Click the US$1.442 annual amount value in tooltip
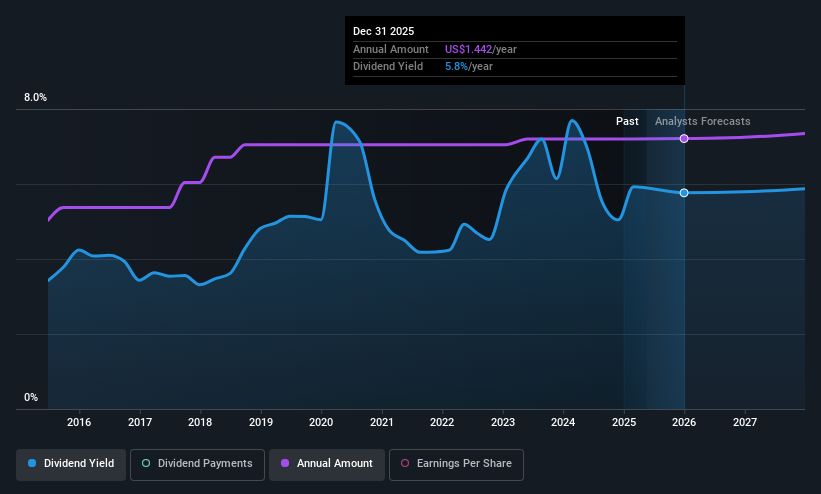 469,49
